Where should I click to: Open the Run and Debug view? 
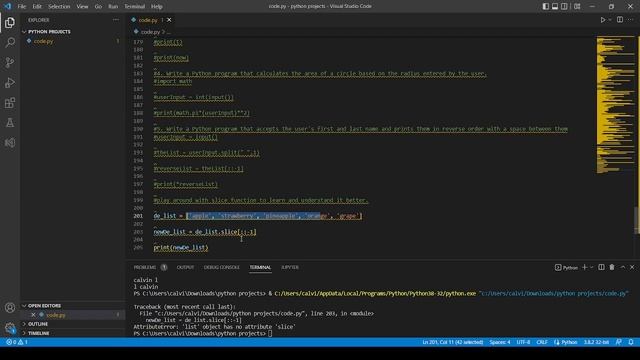[x=10, y=82]
